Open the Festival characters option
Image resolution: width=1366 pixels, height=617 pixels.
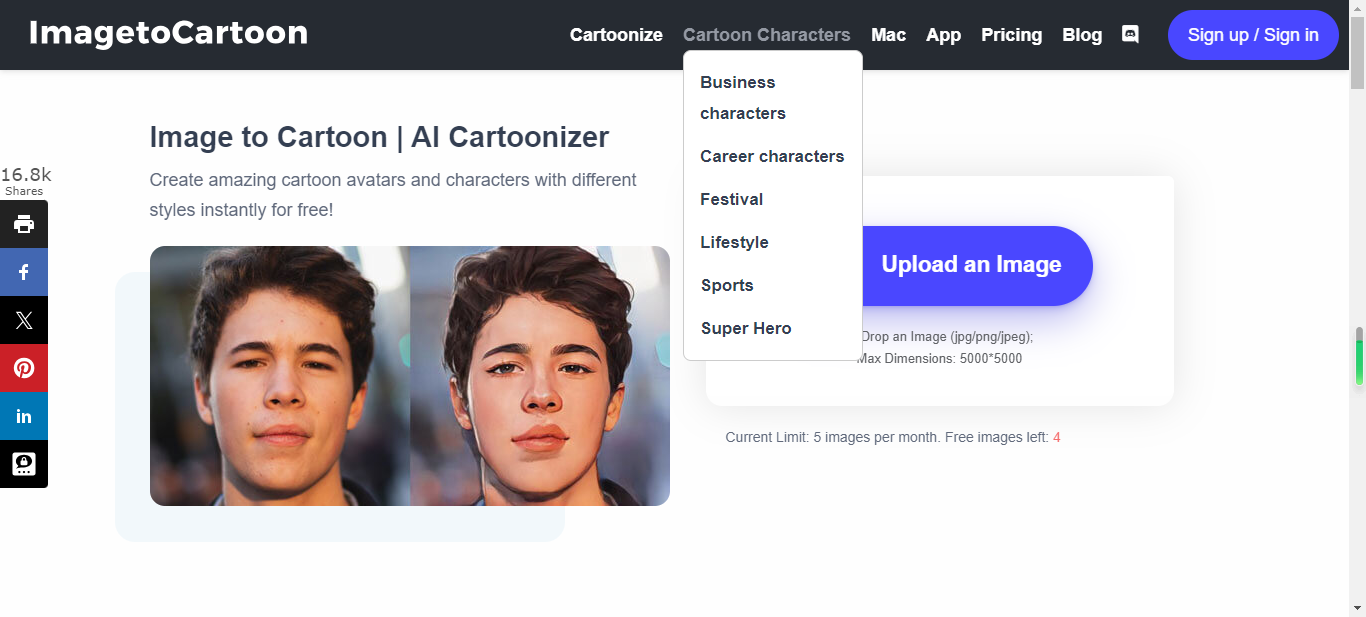tap(732, 199)
